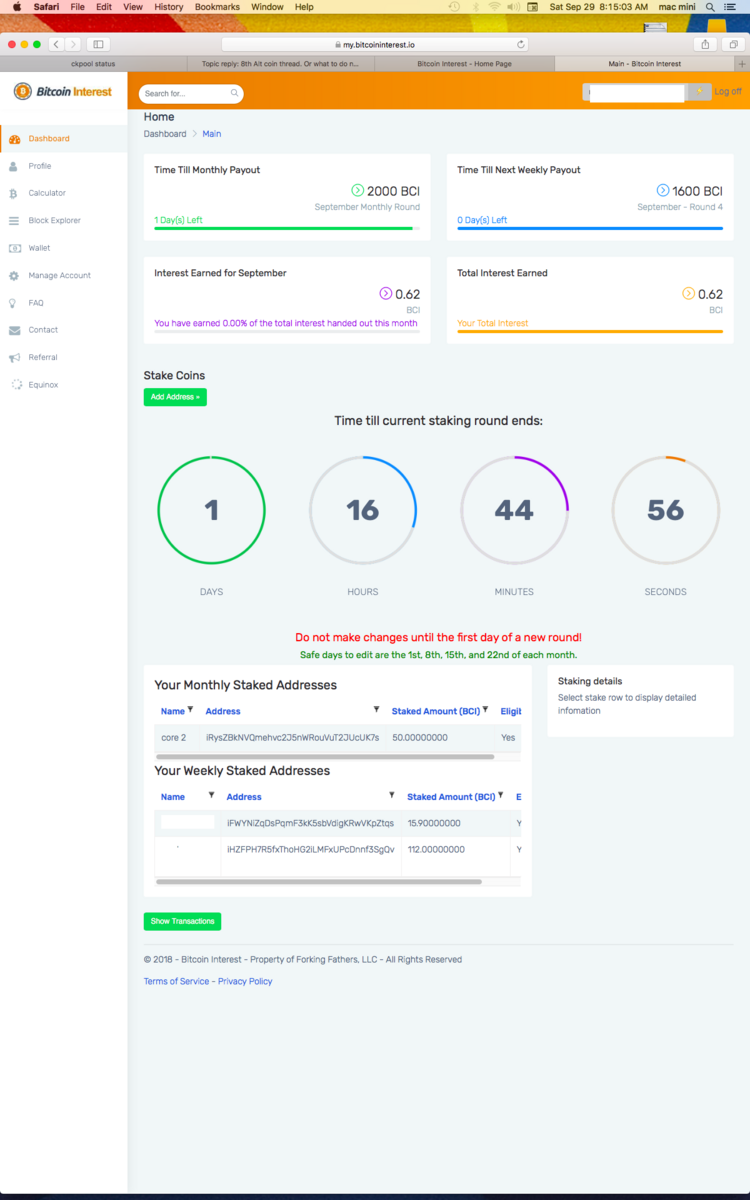Reload the page with the refresh icon

(x=521, y=45)
